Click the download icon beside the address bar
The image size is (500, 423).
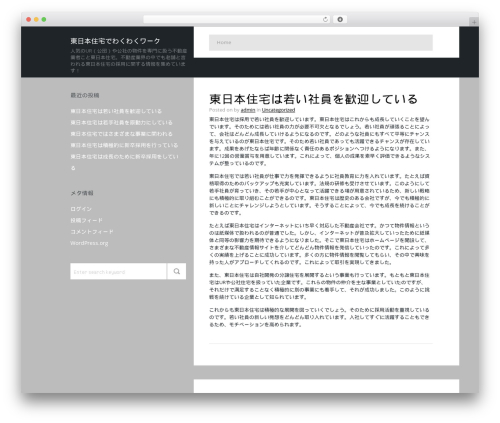(340, 20)
